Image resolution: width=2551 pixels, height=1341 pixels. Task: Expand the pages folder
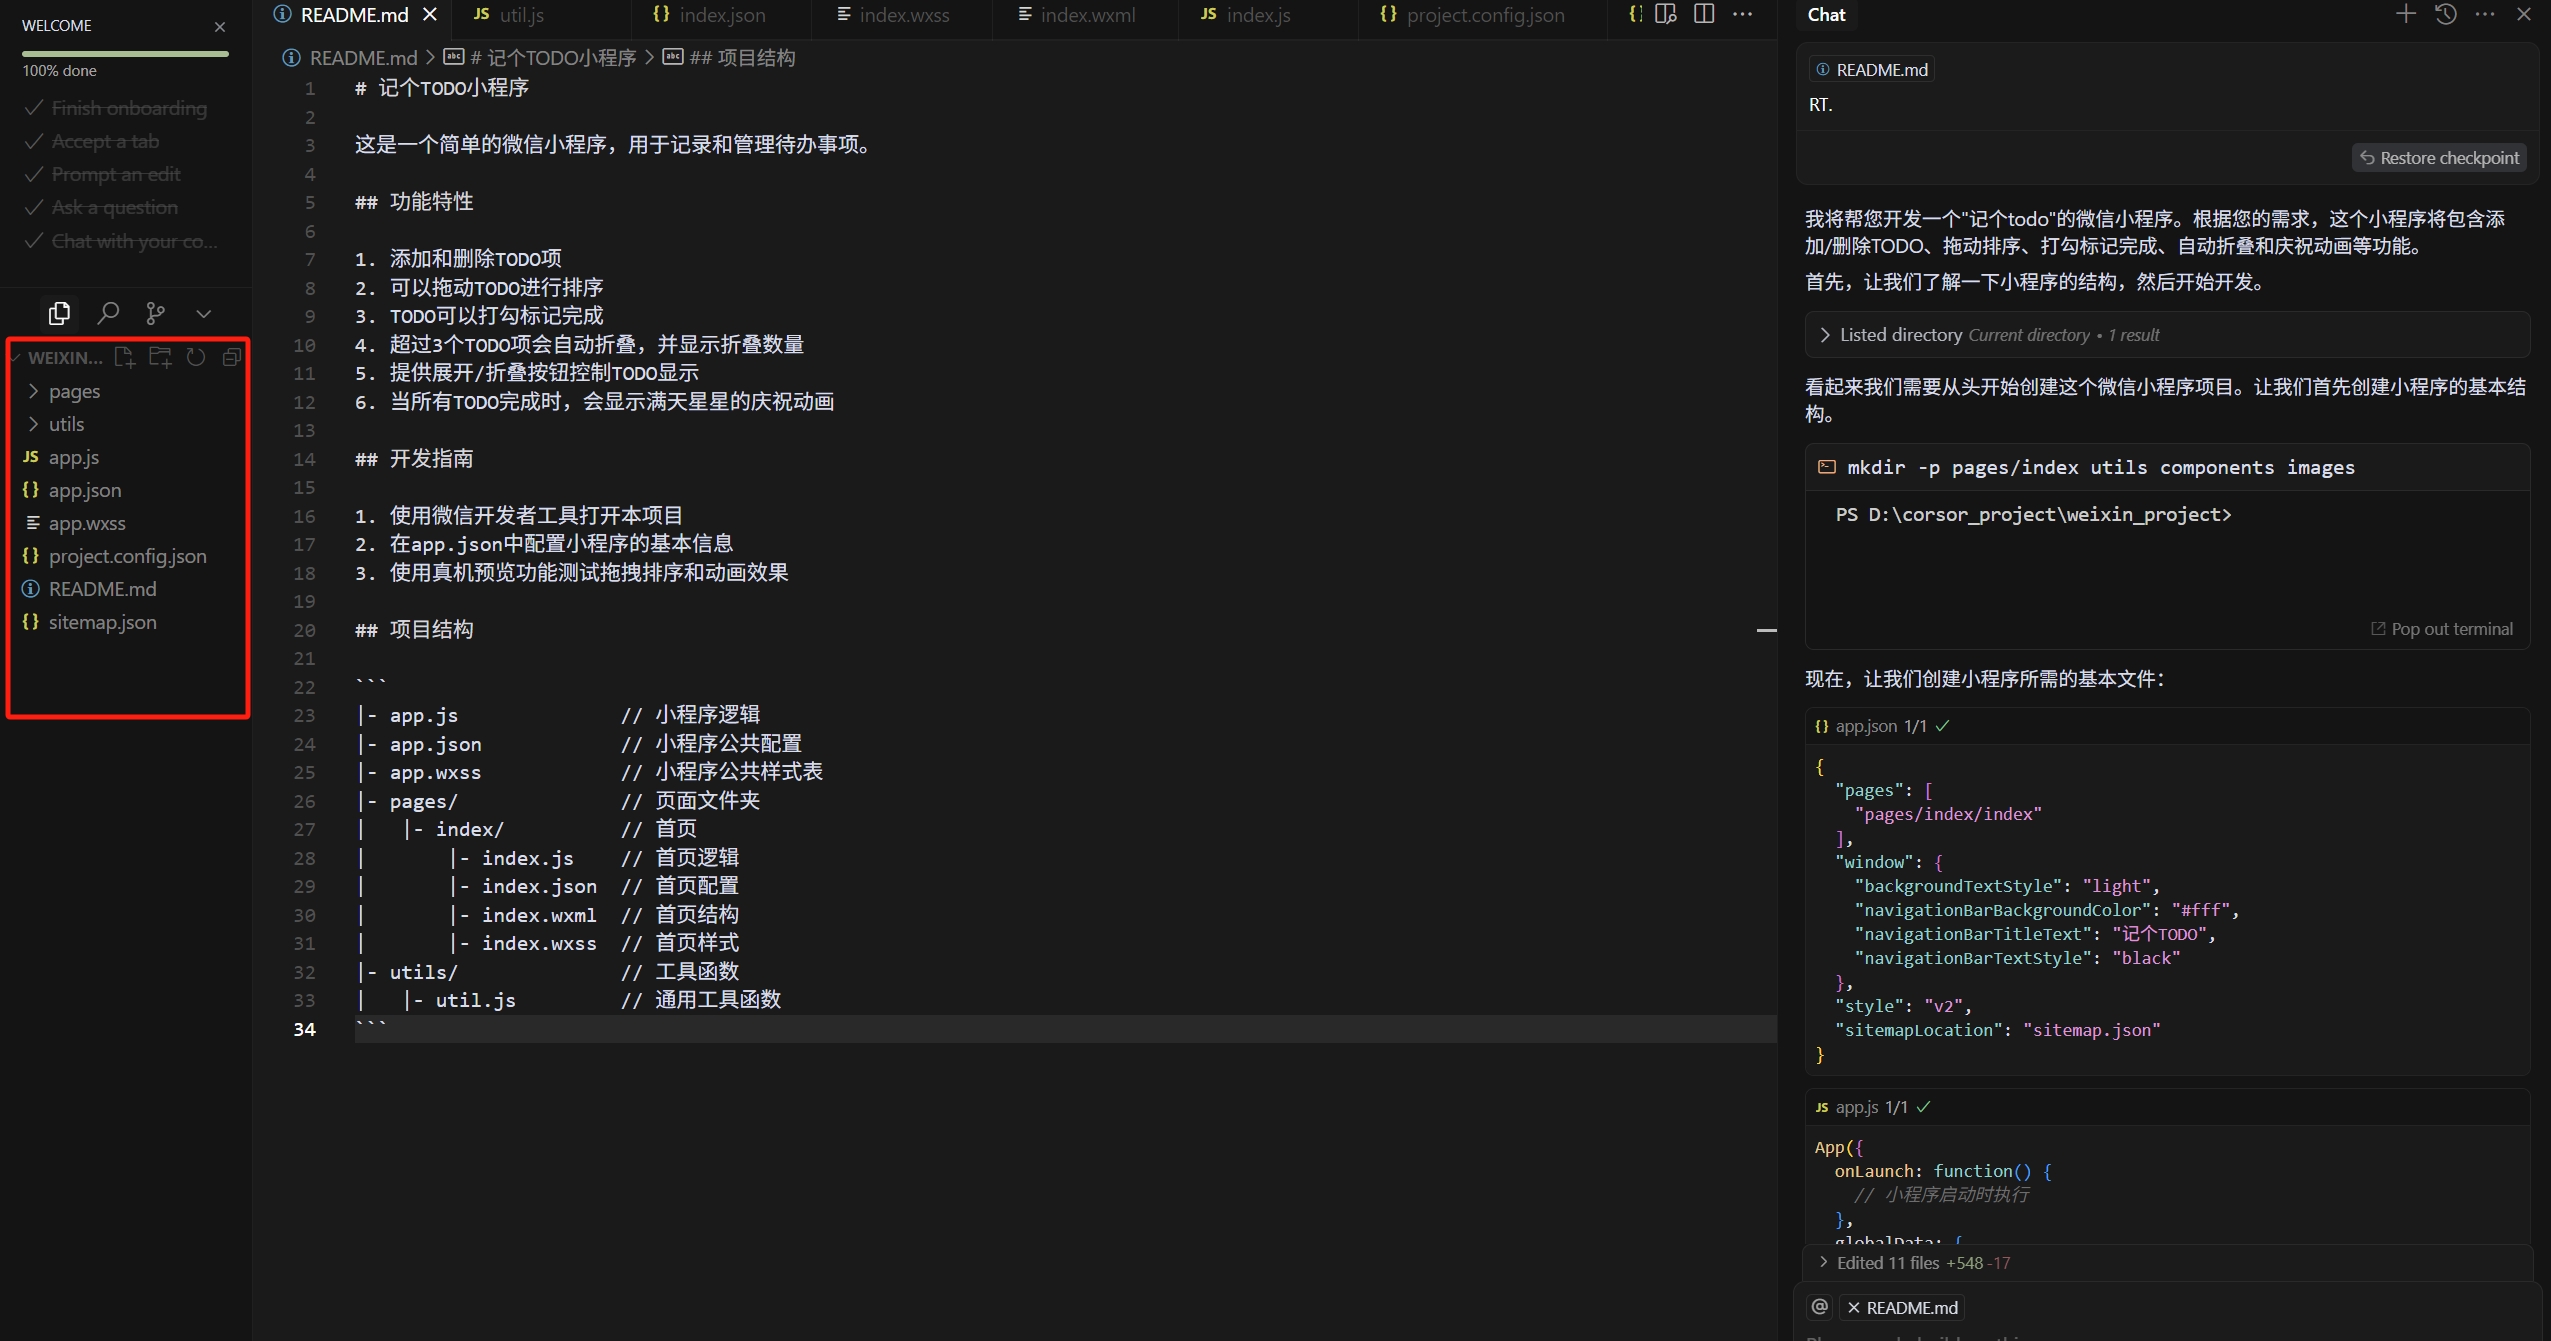pyautogui.click(x=75, y=391)
